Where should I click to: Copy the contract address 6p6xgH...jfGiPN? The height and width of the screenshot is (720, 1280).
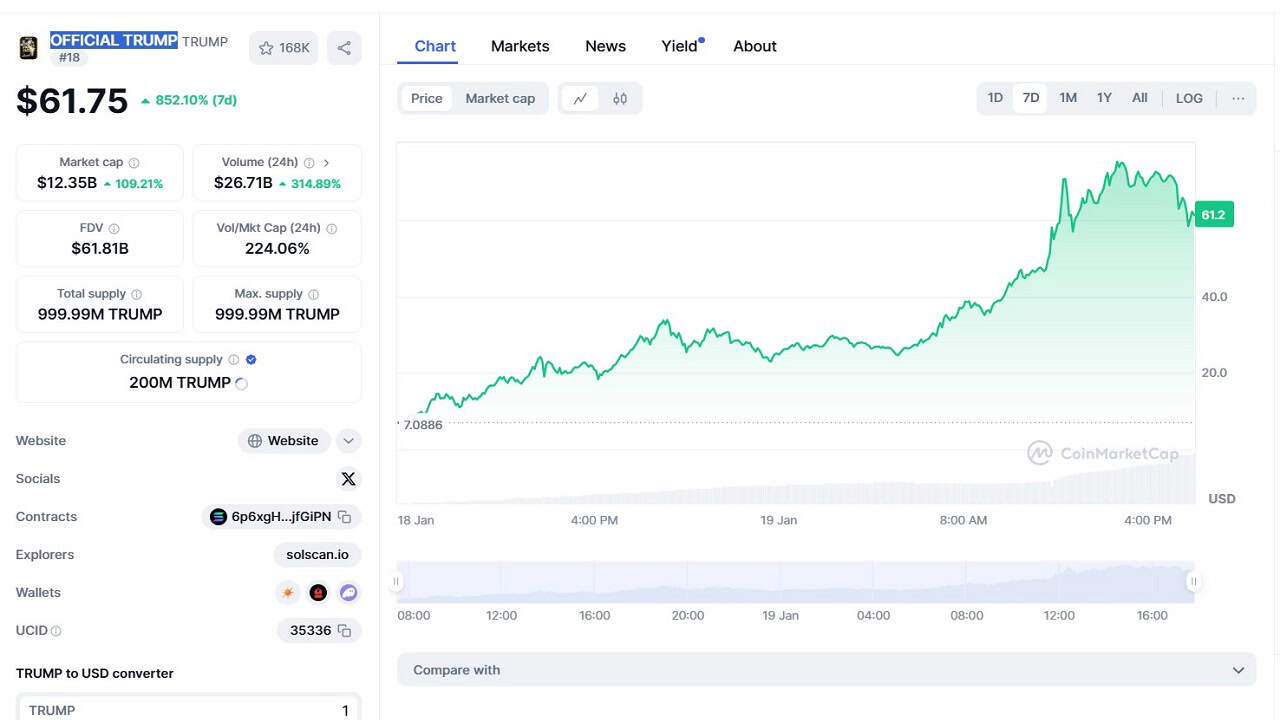[x=344, y=517]
